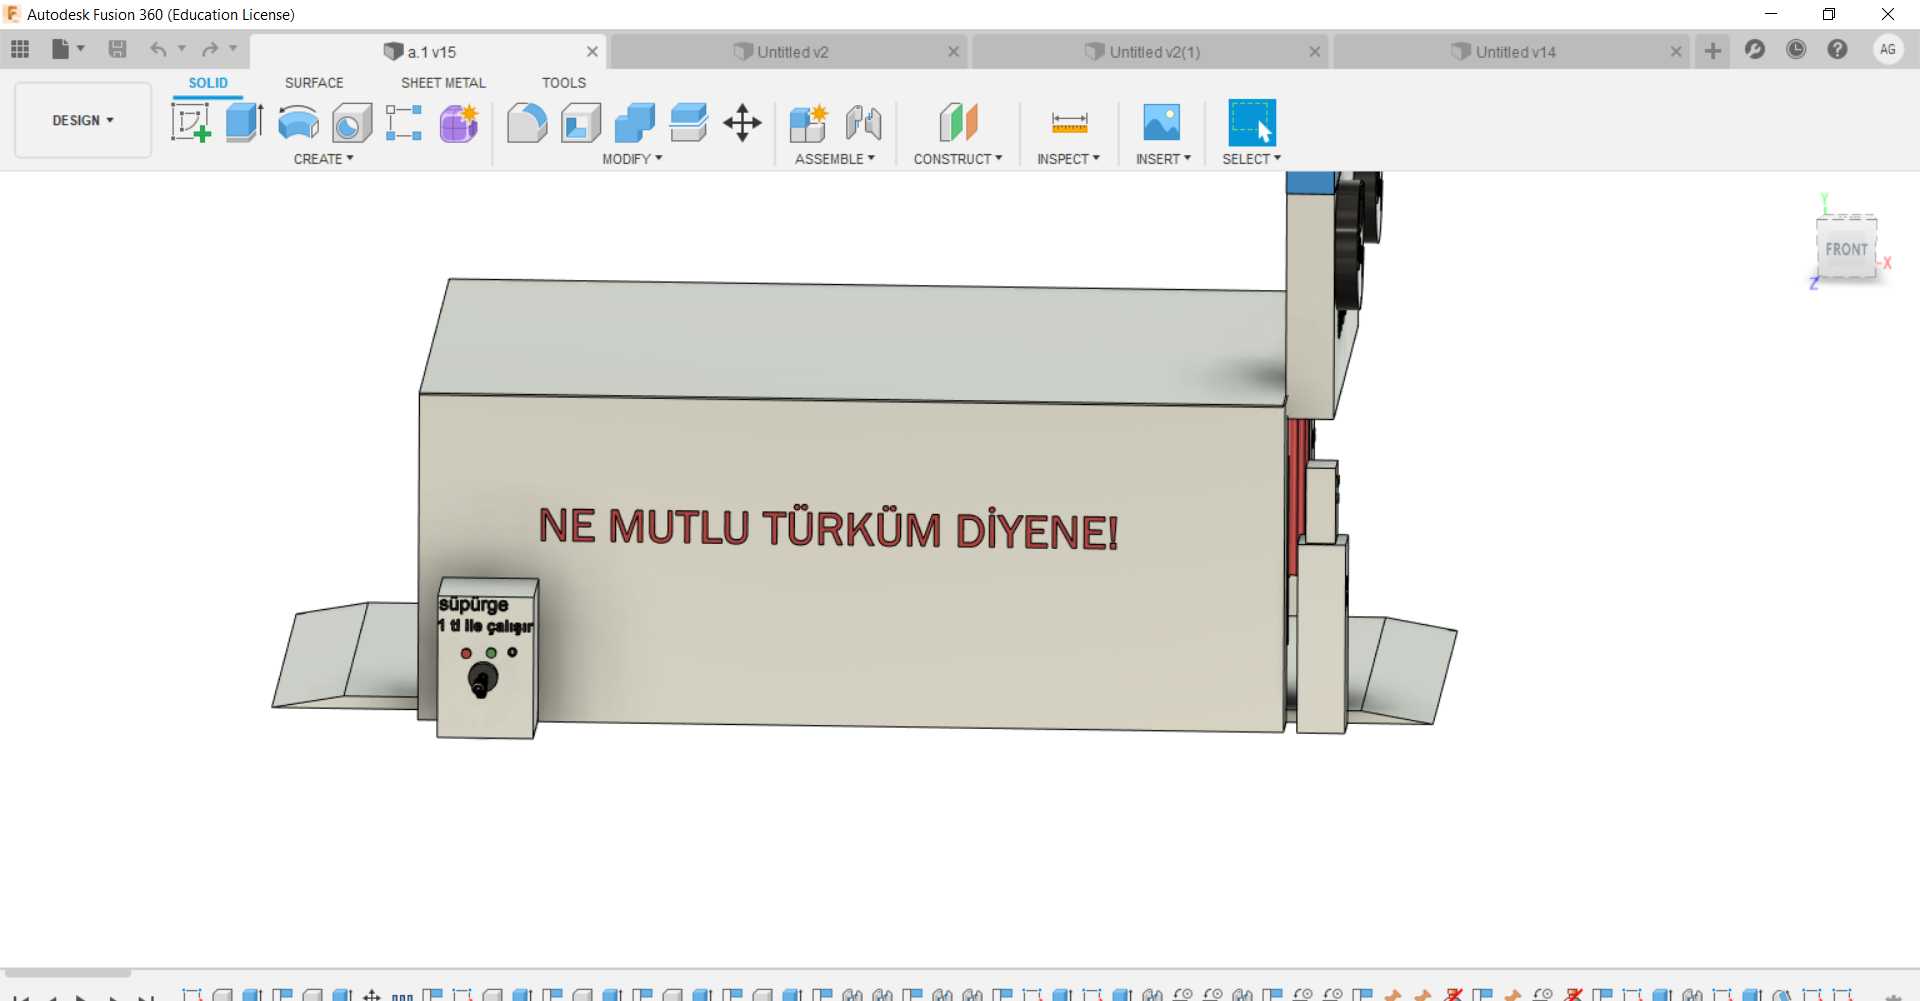Select the Fillet tool
This screenshot has height=1001, width=1920.
[x=527, y=123]
